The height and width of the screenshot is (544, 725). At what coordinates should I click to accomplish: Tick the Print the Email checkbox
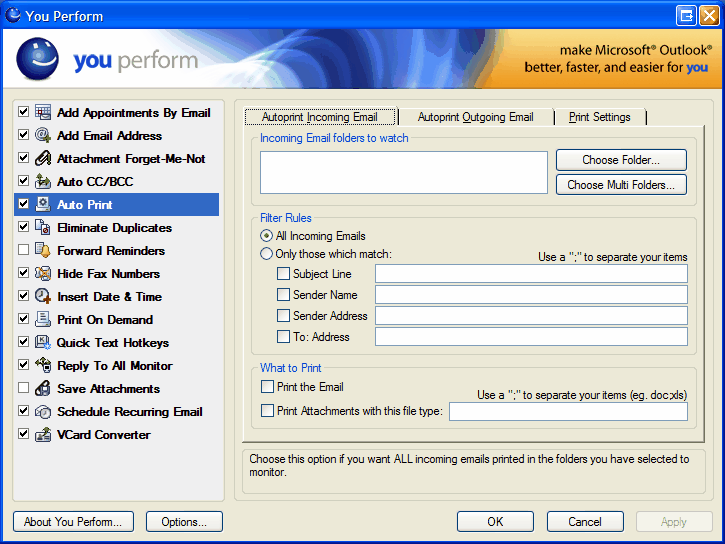[267, 386]
